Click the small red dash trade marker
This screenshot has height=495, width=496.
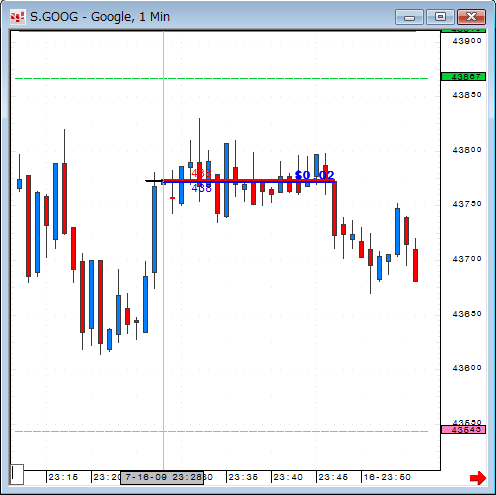tap(172, 198)
